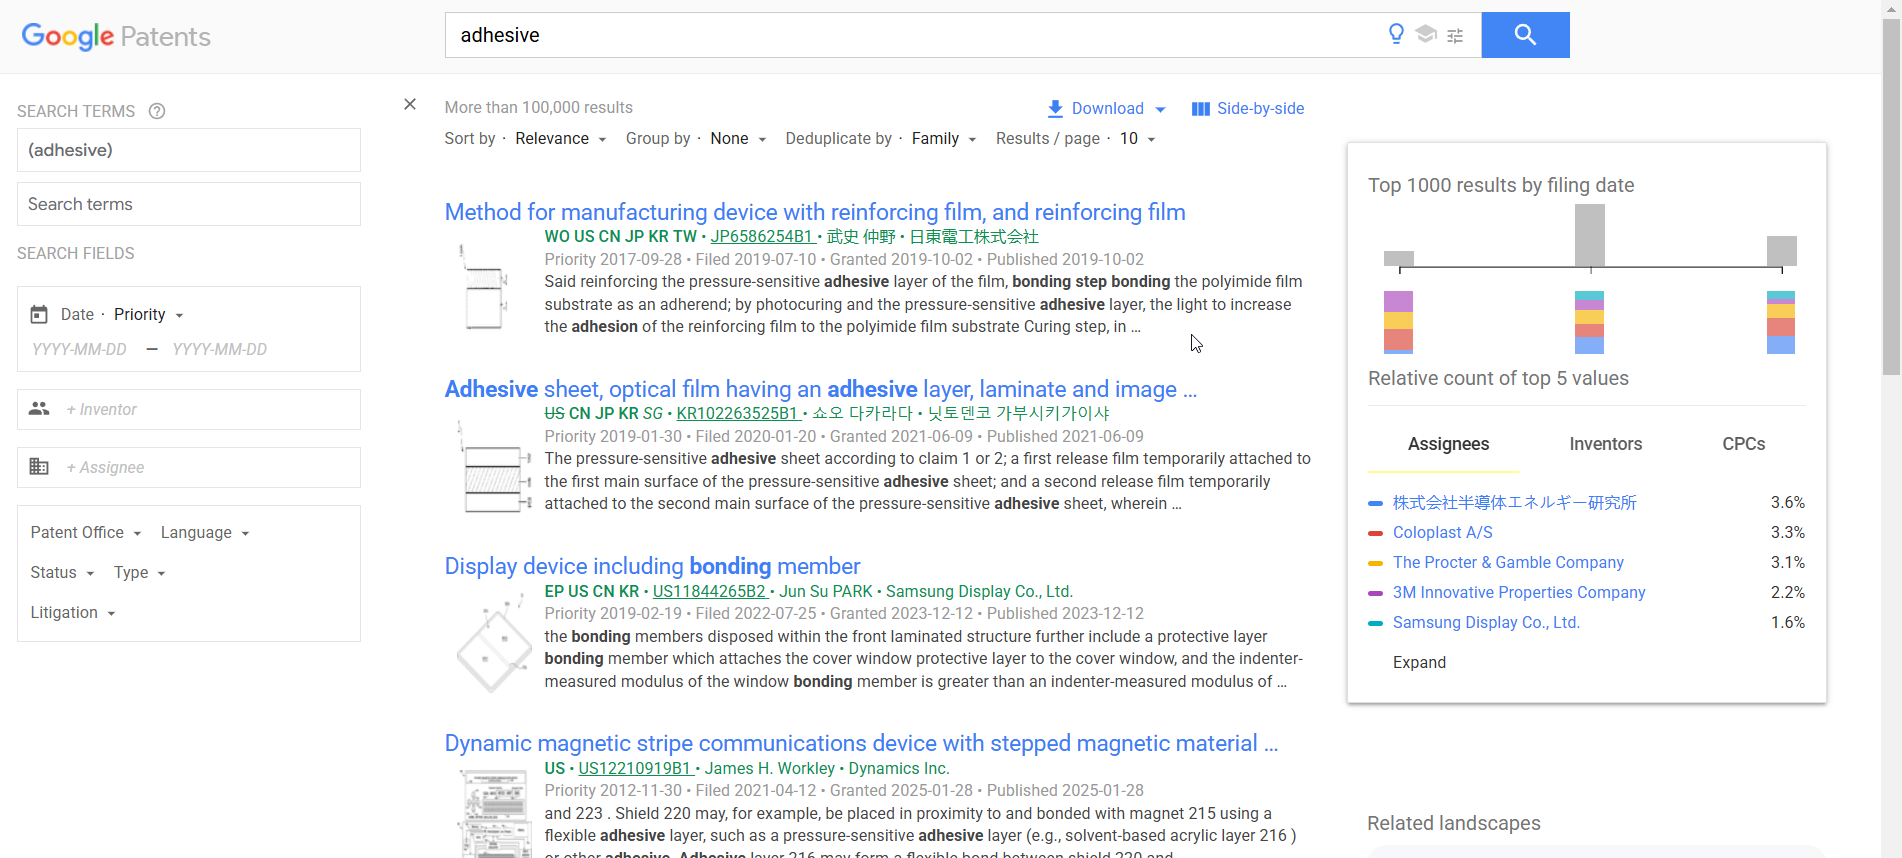Expand the Type filter
This screenshot has height=858, width=1902.
[x=140, y=572]
